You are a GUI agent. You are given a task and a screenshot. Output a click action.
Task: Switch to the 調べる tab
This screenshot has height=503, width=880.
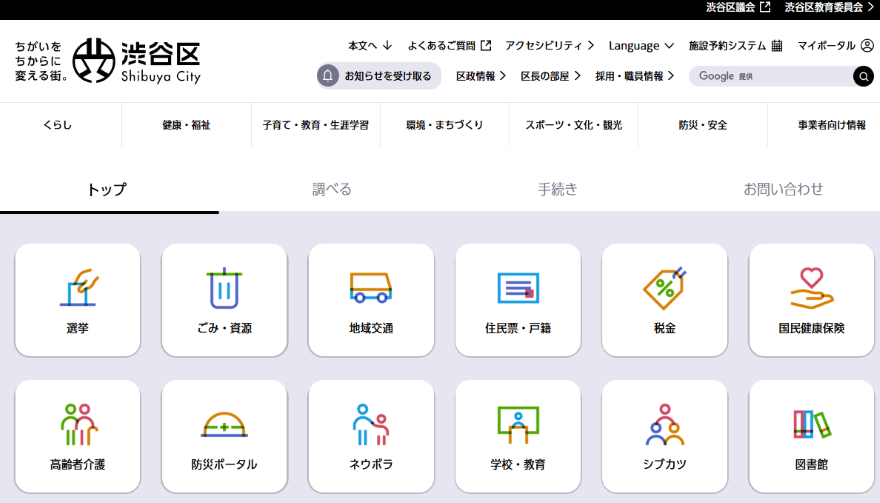click(x=332, y=189)
